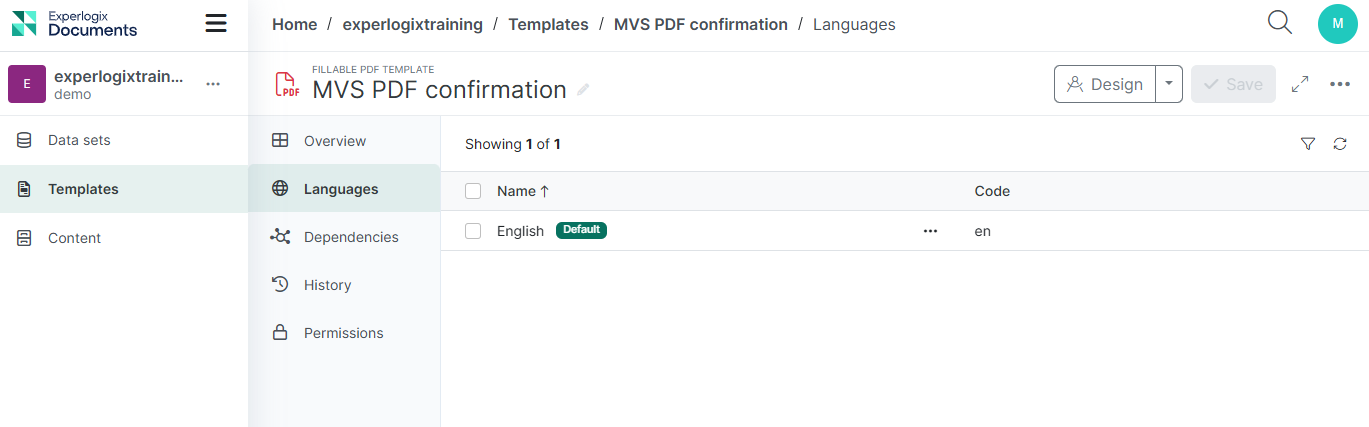This screenshot has height=427, width=1369.
Task: Expand the Design button dropdown arrow
Action: 1169,84
